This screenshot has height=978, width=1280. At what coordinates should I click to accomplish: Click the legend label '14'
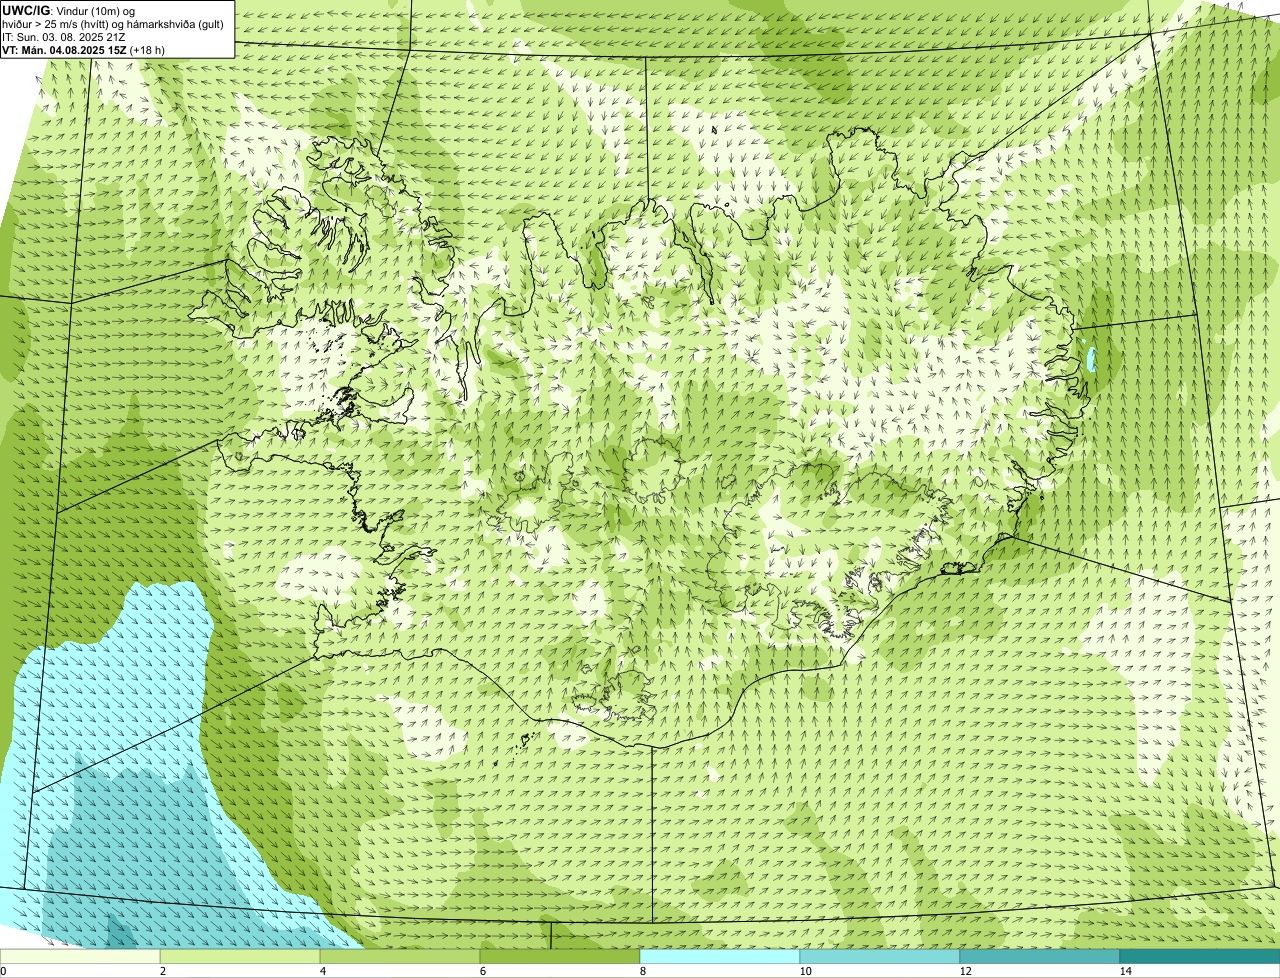click(1125, 971)
